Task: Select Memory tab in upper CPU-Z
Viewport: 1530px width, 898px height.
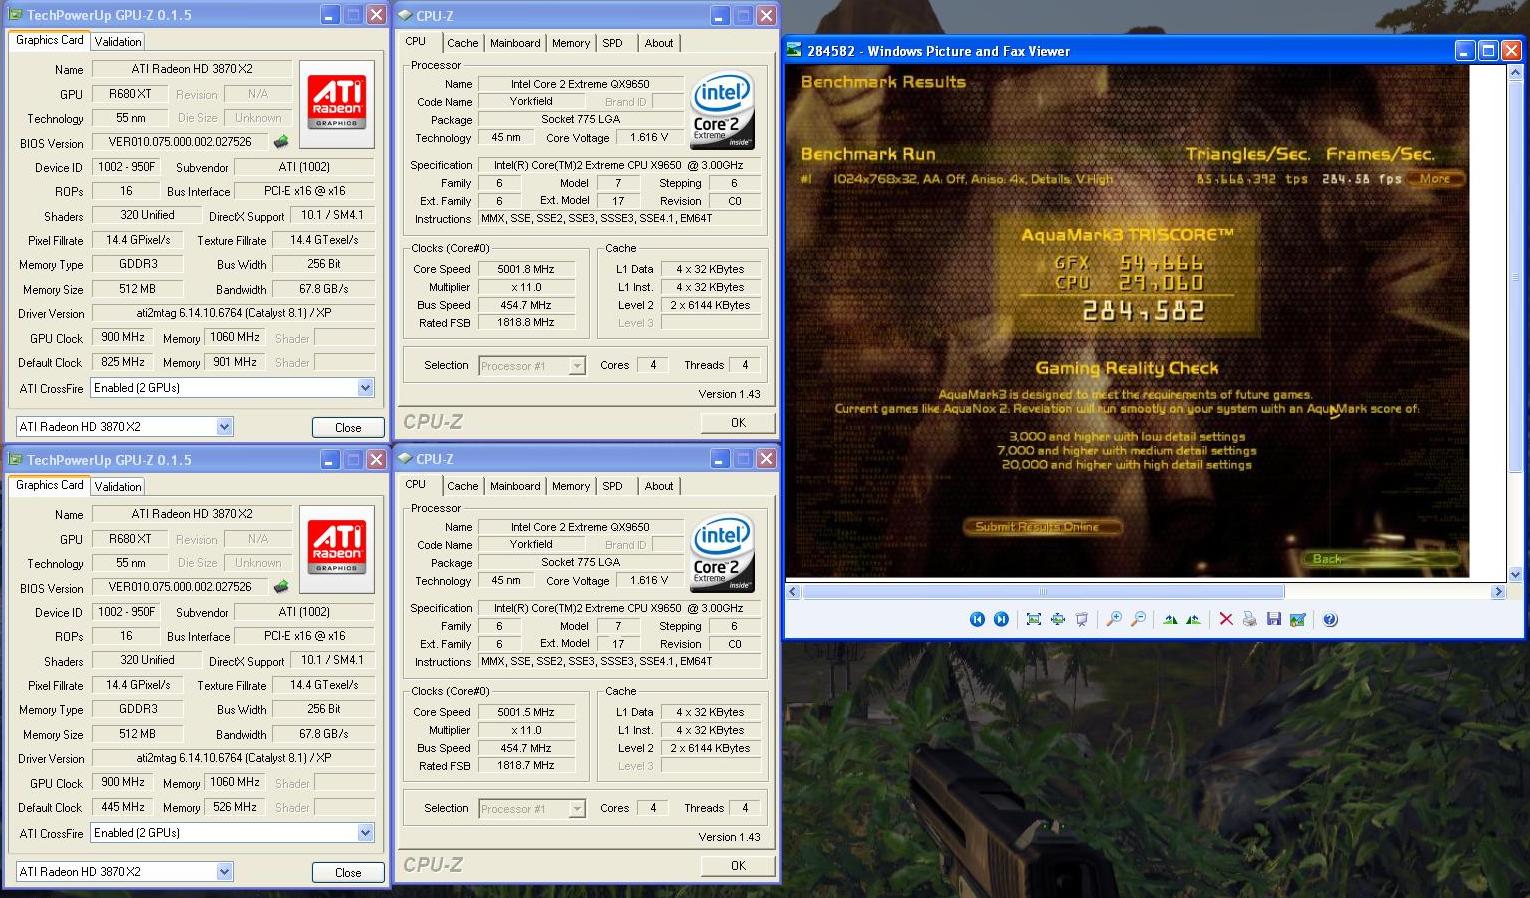Action: [571, 43]
